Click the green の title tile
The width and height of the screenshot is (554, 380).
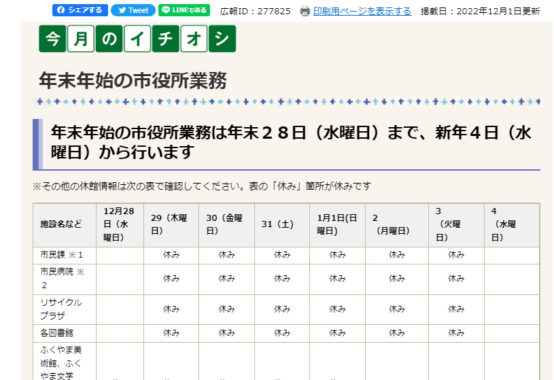[109, 38]
